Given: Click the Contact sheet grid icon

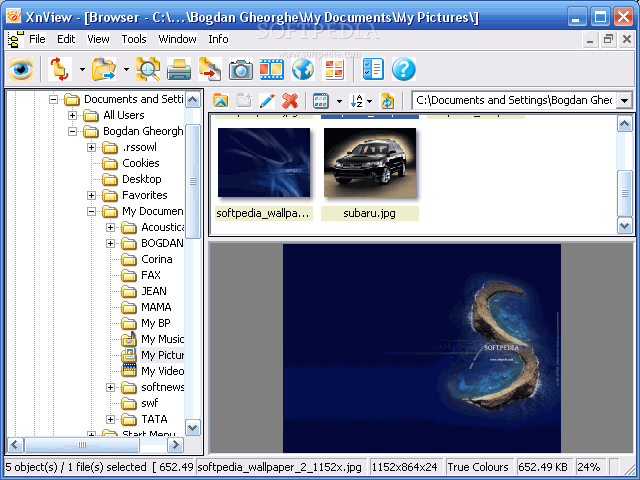Looking at the screenshot, I should click(334, 69).
